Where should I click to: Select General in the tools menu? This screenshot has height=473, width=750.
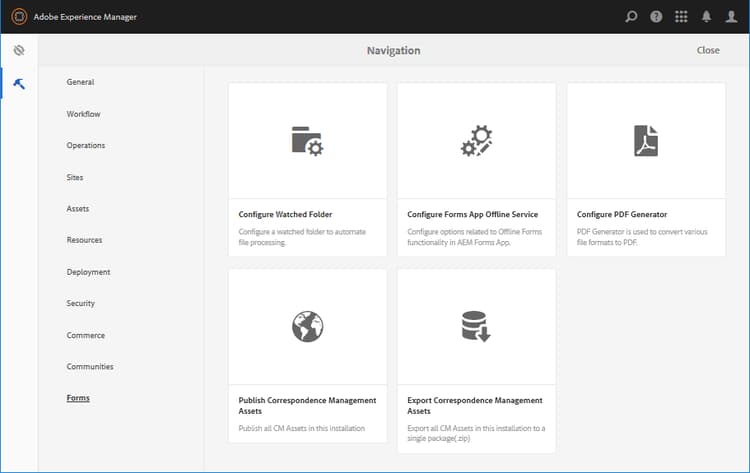(80, 82)
